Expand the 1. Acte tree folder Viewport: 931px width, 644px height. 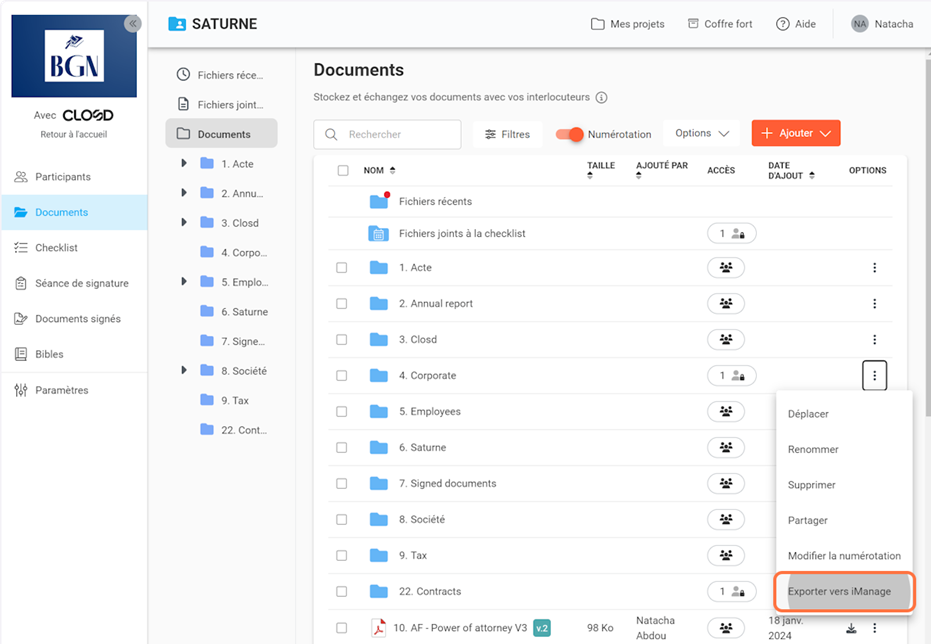pos(184,164)
